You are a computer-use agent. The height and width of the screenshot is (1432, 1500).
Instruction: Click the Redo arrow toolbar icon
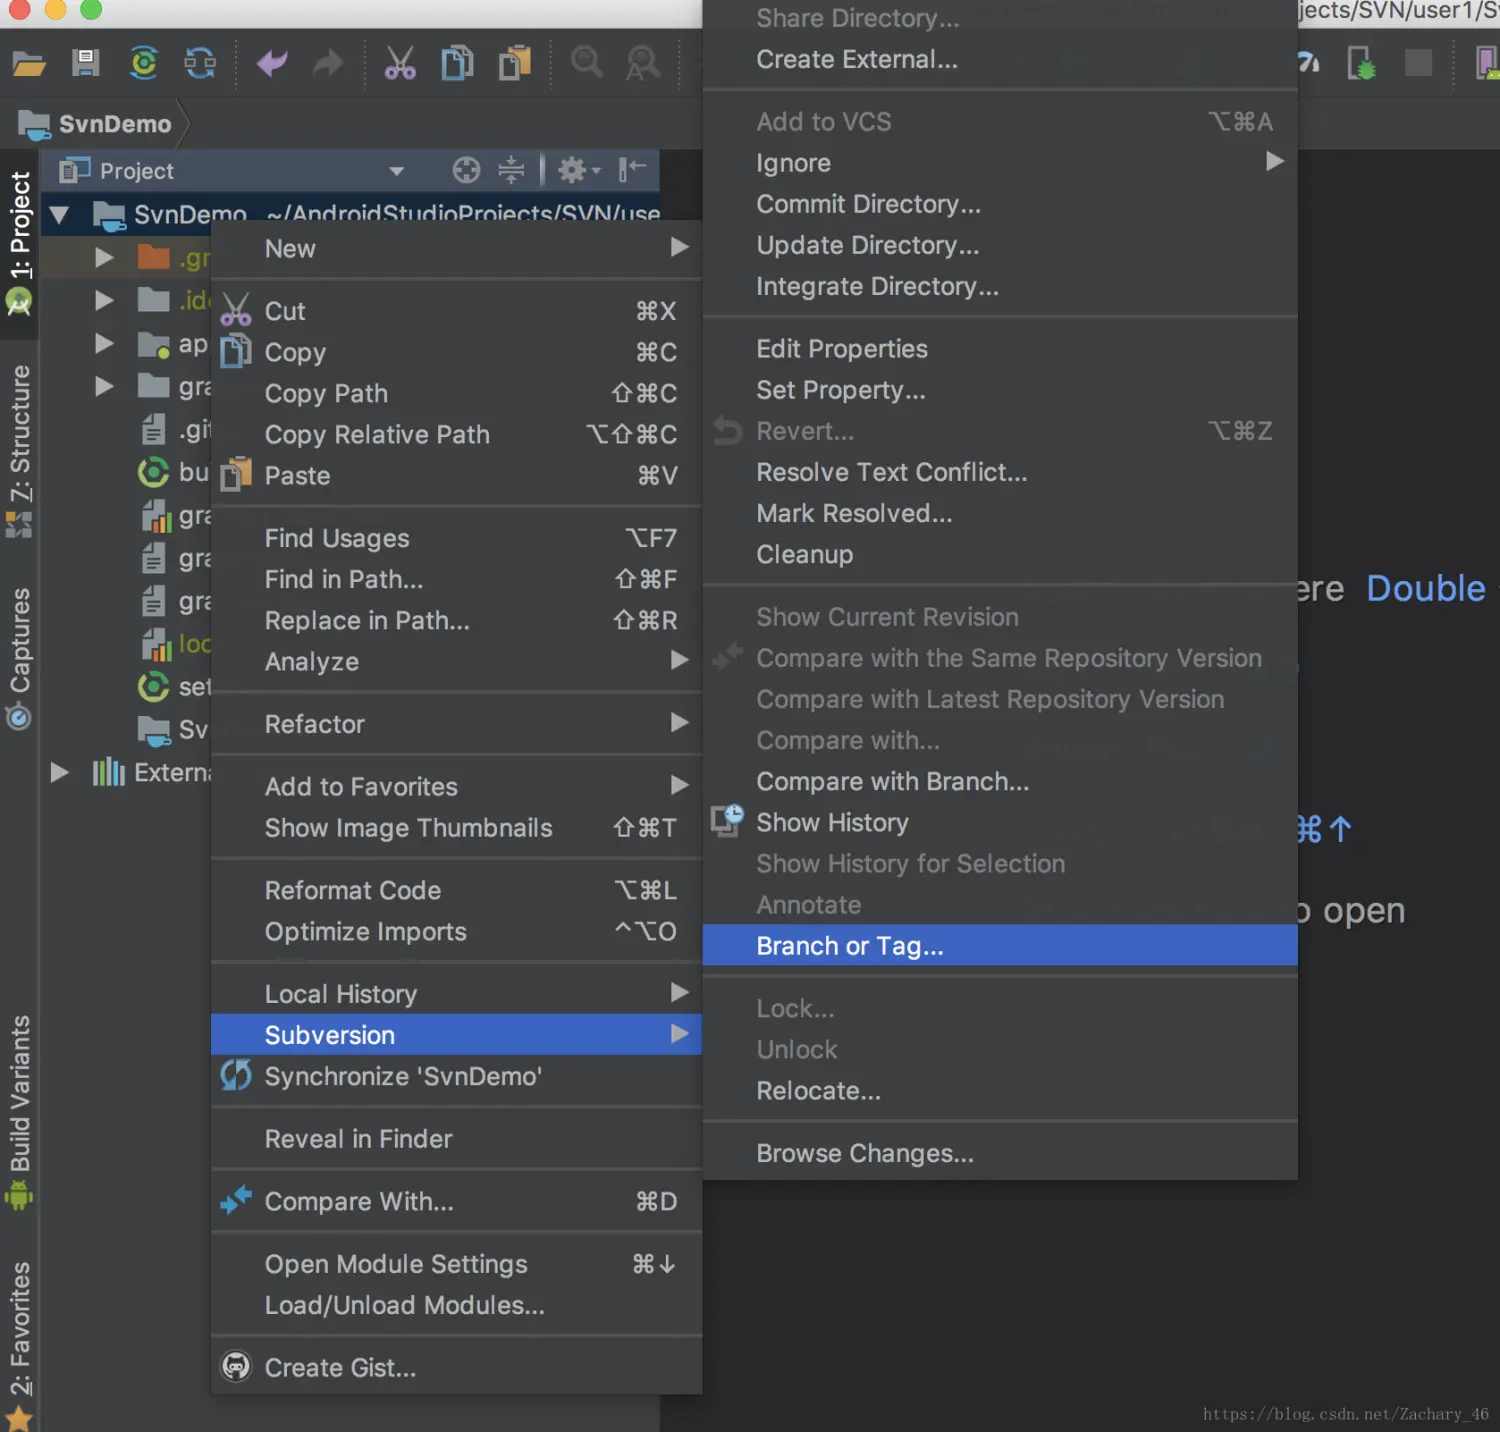(x=328, y=63)
